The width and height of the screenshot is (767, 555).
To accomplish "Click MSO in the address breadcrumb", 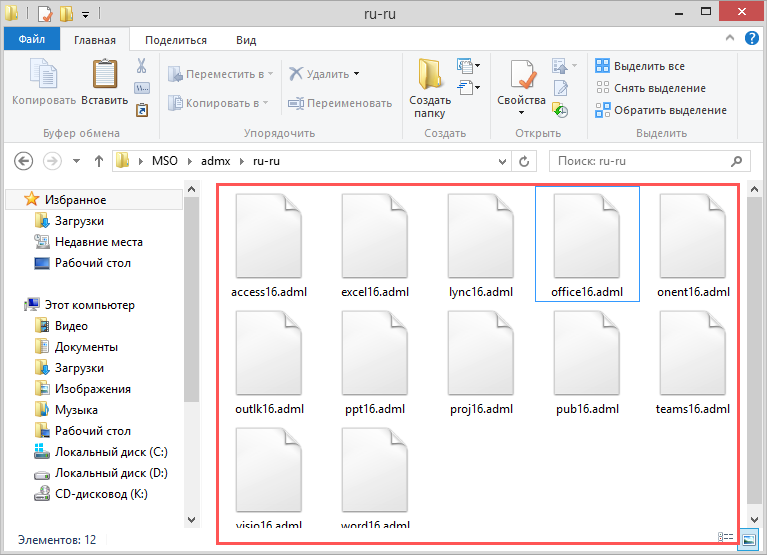I will click(x=164, y=161).
